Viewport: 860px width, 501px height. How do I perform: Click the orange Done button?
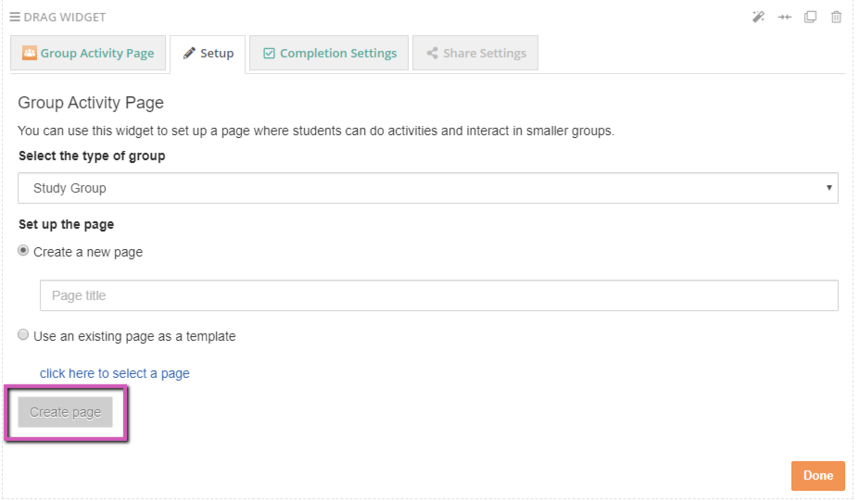[818, 476]
